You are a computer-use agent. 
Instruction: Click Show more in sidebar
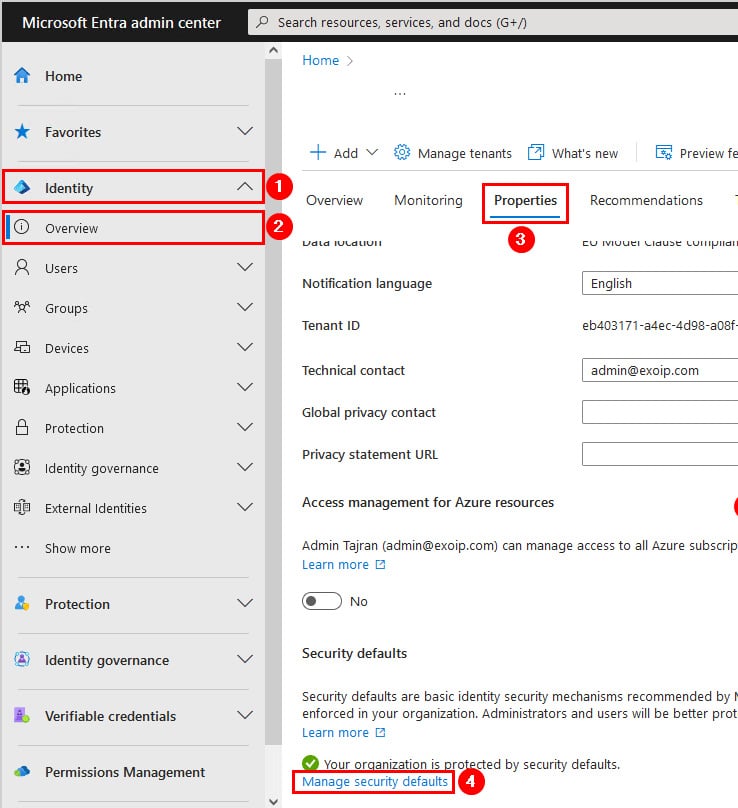point(78,548)
